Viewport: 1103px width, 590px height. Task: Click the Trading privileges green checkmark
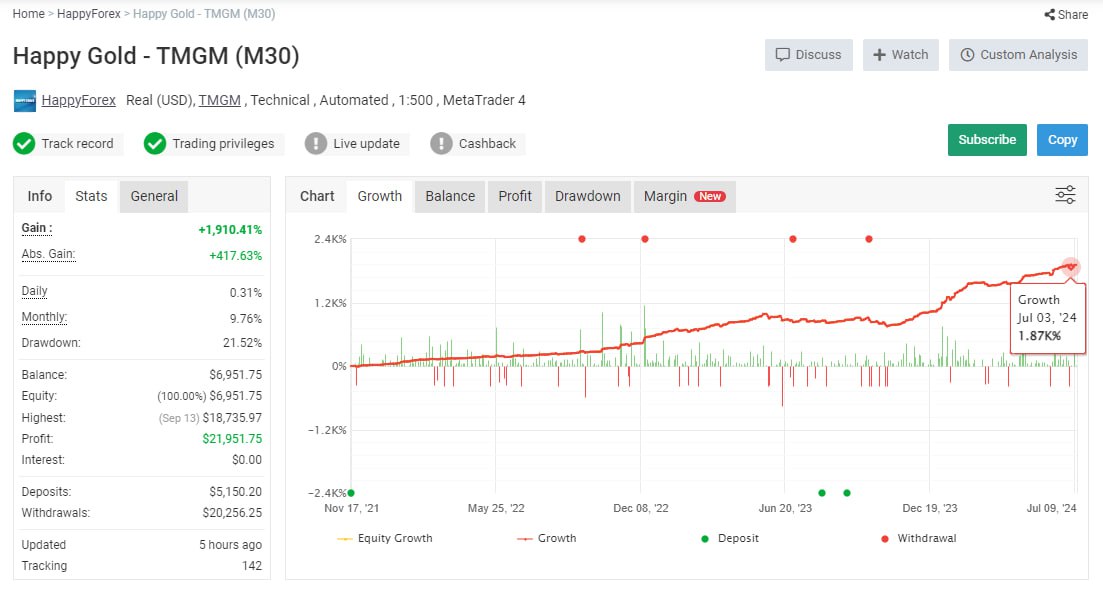(154, 144)
